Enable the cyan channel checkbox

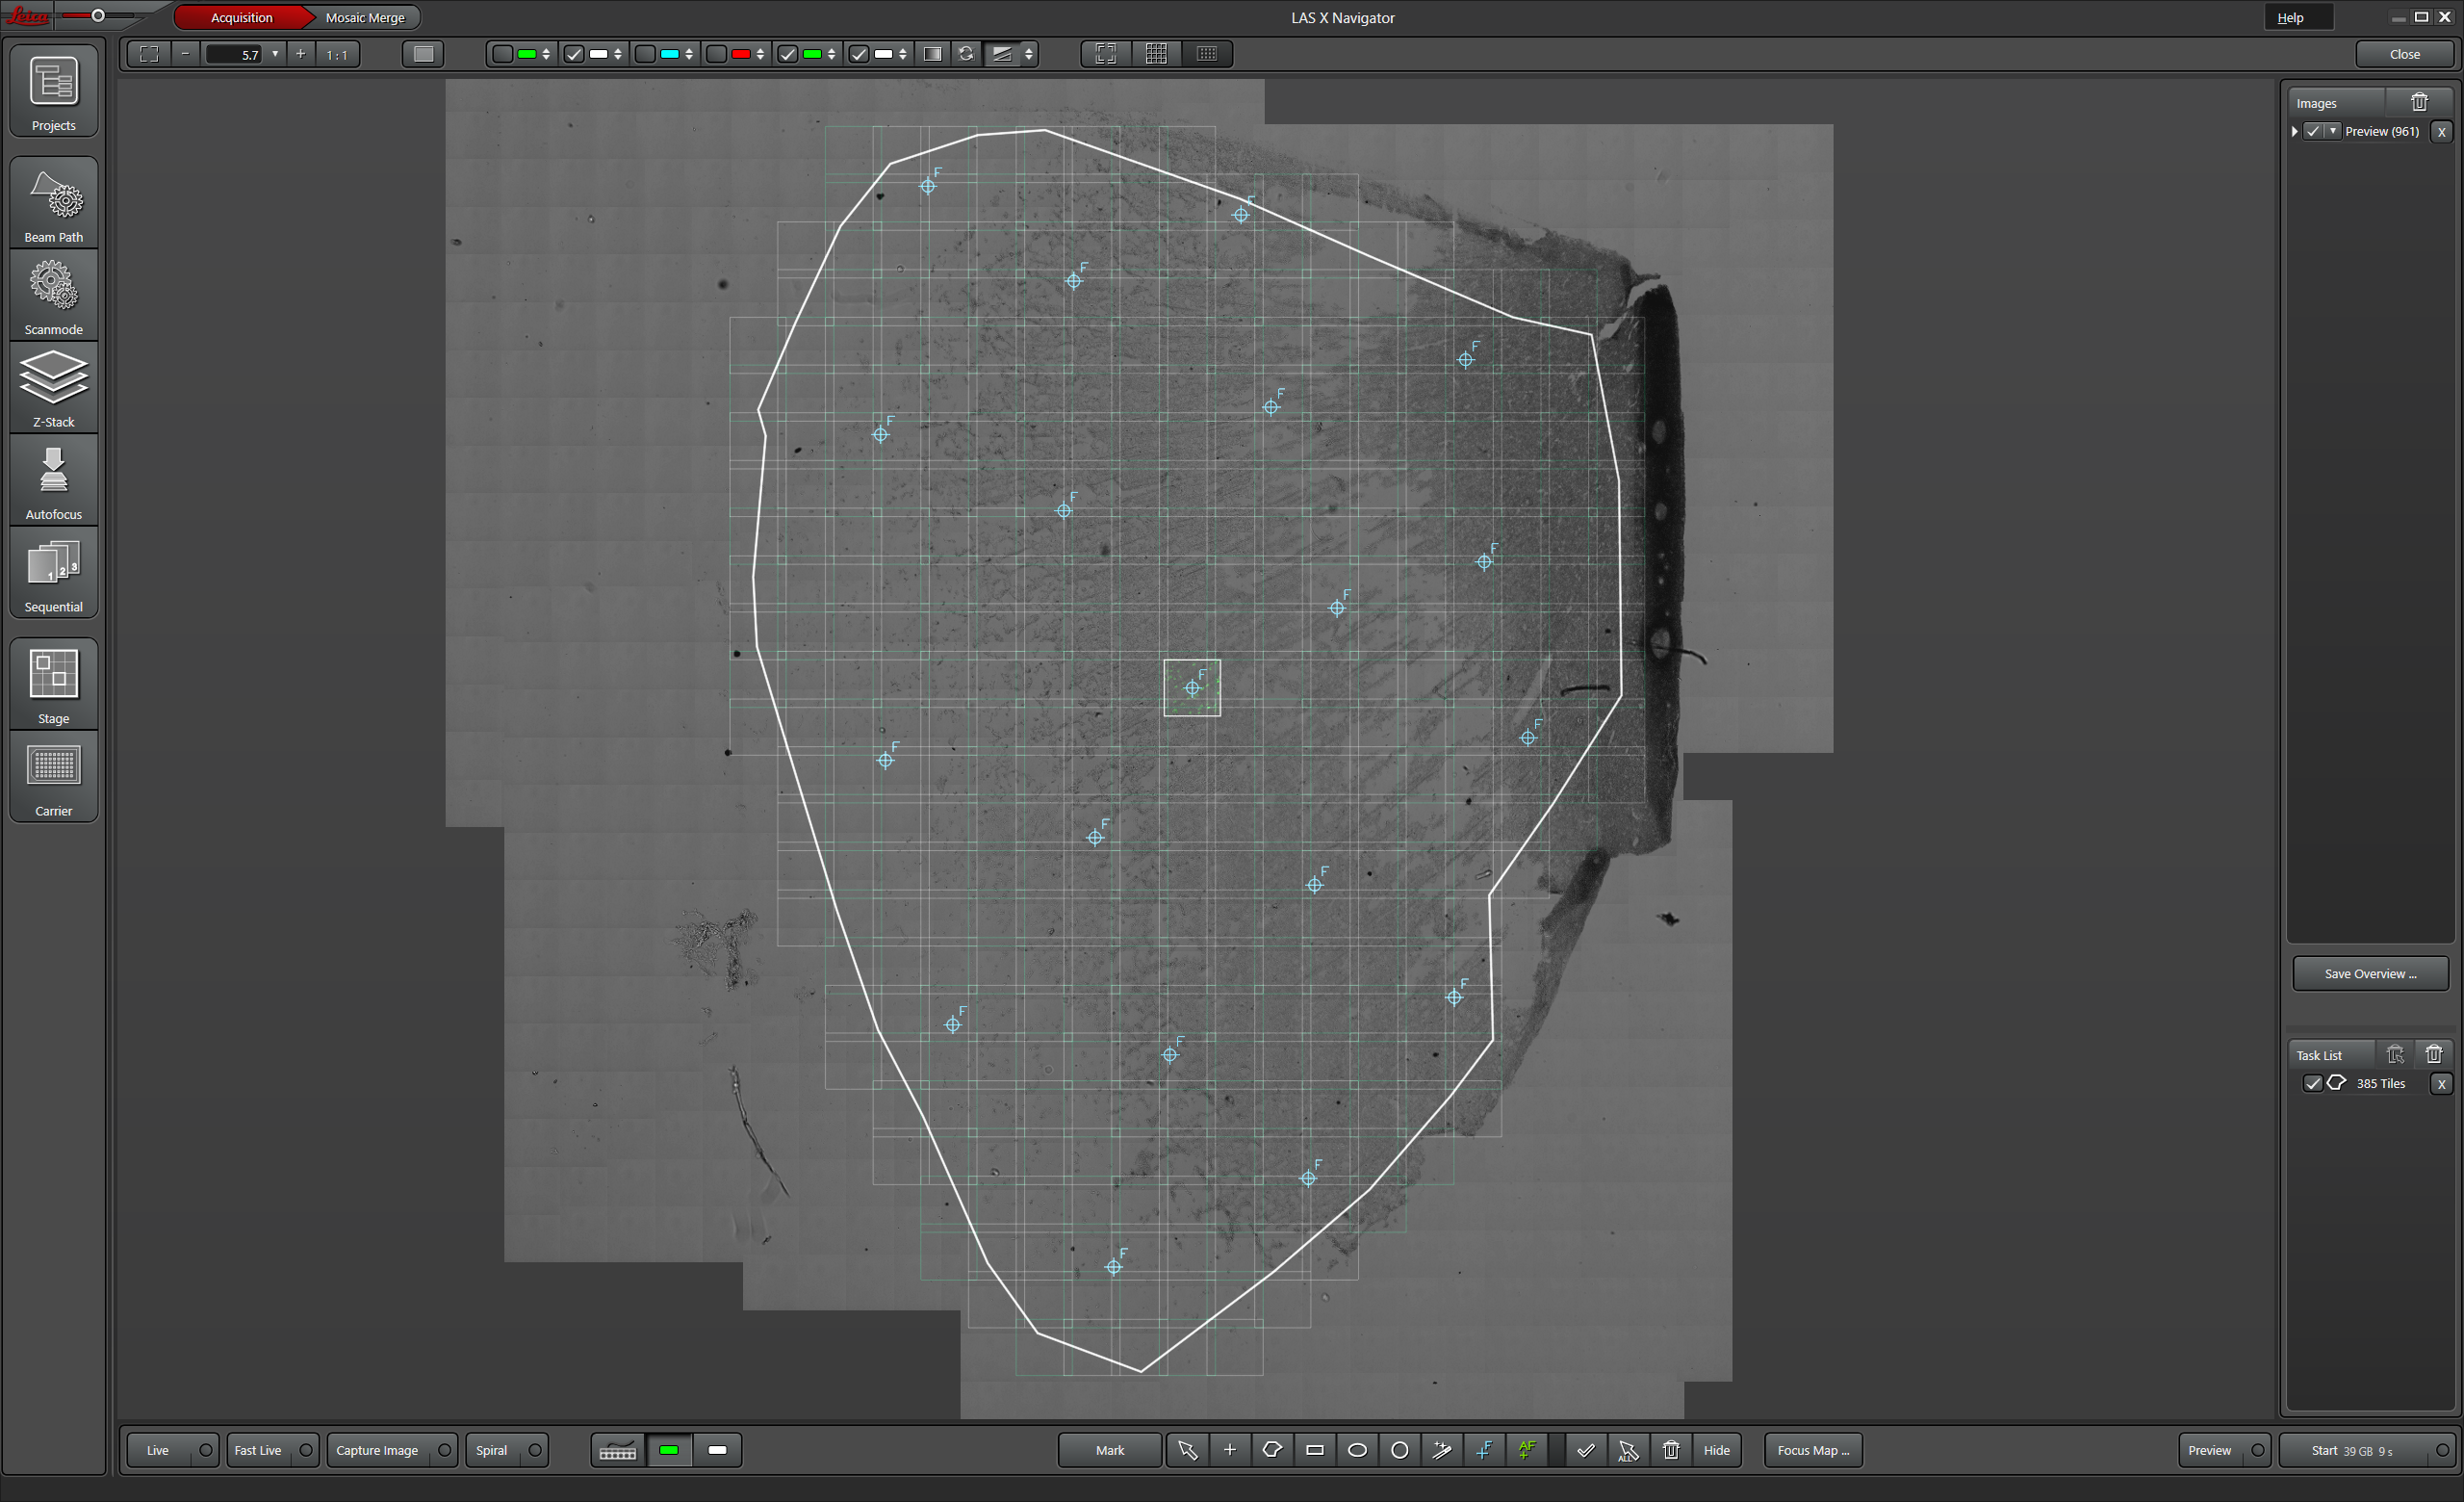click(646, 54)
